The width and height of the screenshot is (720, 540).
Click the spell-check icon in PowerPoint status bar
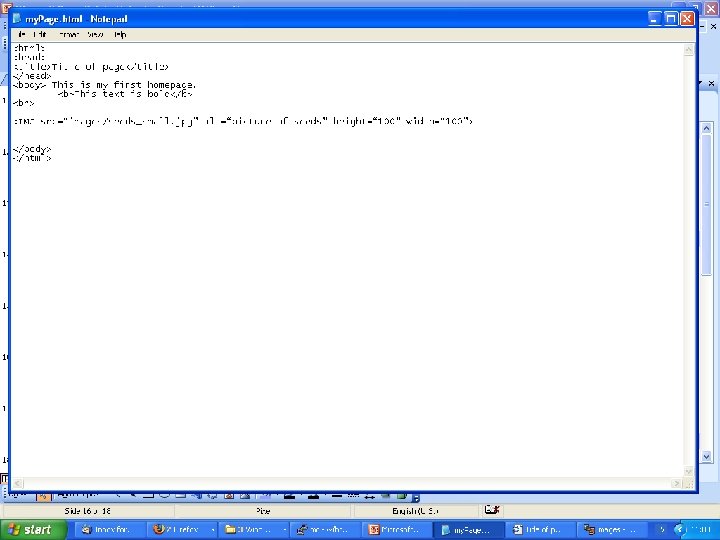492,510
